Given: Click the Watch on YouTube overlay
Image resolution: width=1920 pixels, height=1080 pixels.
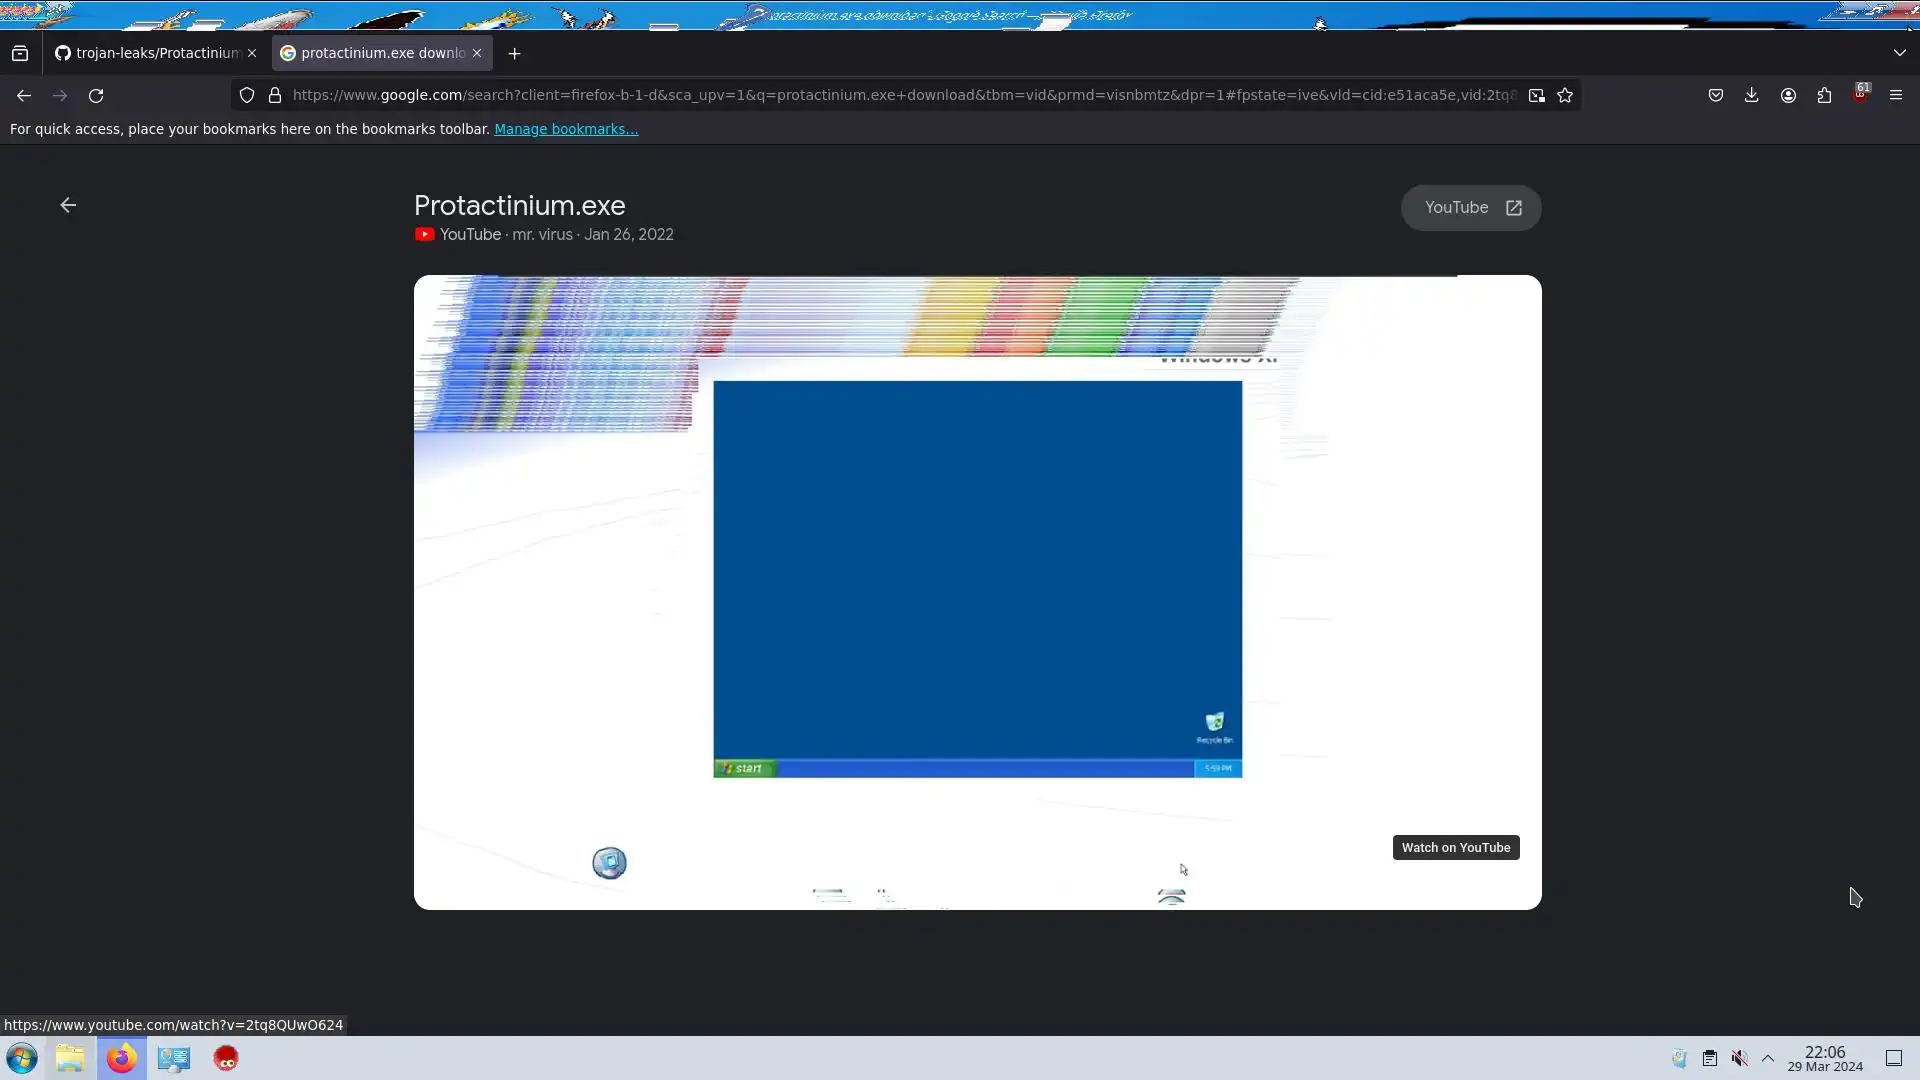Looking at the screenshot, I should 1455,848.
